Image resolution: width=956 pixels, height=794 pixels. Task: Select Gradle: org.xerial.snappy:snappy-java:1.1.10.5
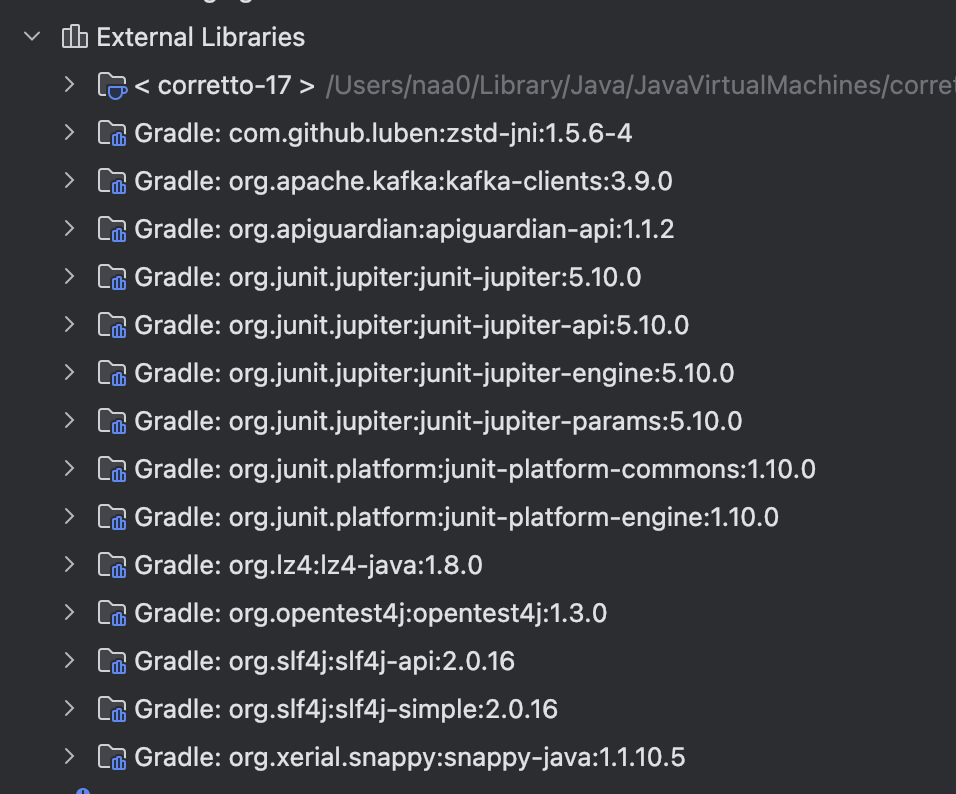410,757
